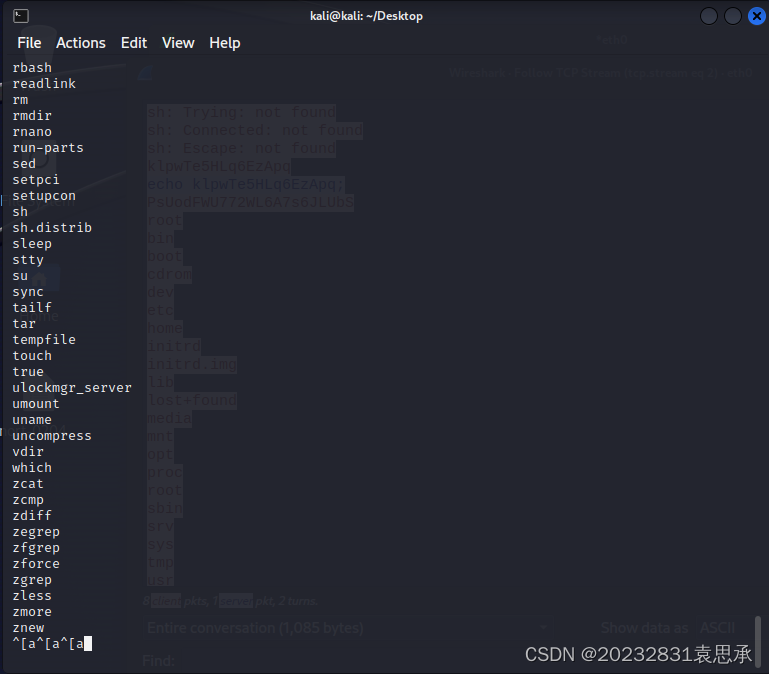Click the 'zdiff' entry
This screenshot has height=674, width=769.
pyautogui.click(x=32, y=516)
